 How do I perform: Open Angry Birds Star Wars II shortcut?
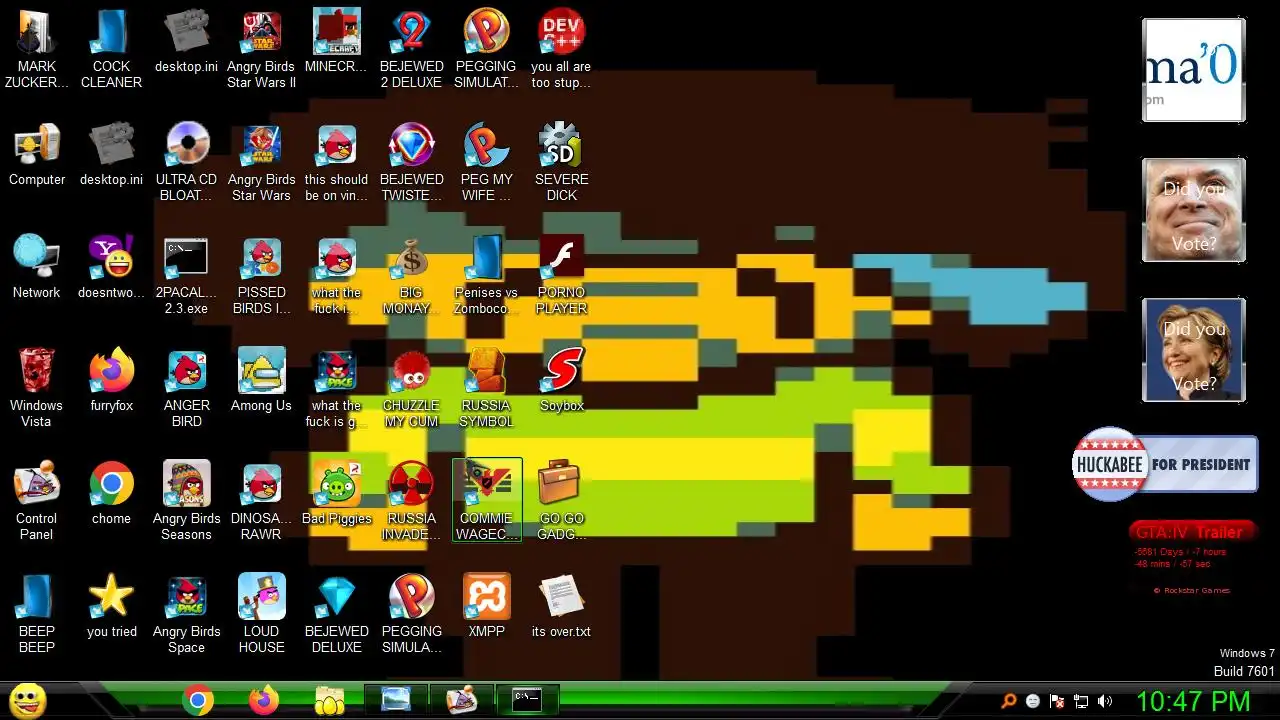pos(261,49)
